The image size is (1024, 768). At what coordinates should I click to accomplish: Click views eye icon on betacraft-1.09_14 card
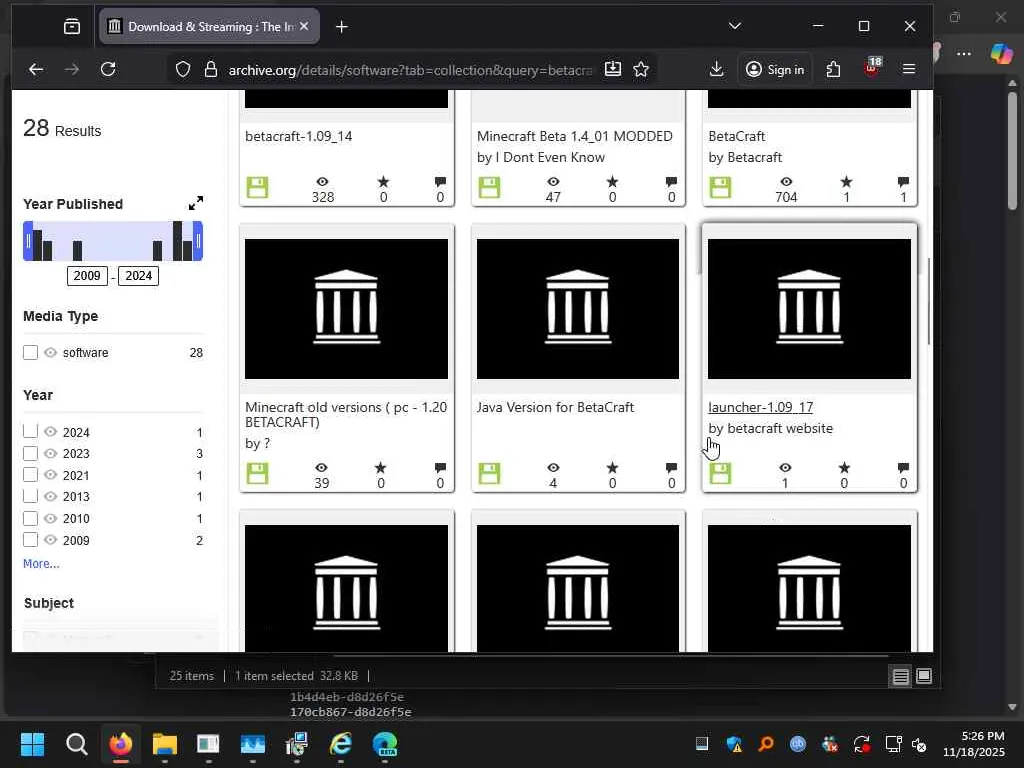click(322, 182)
